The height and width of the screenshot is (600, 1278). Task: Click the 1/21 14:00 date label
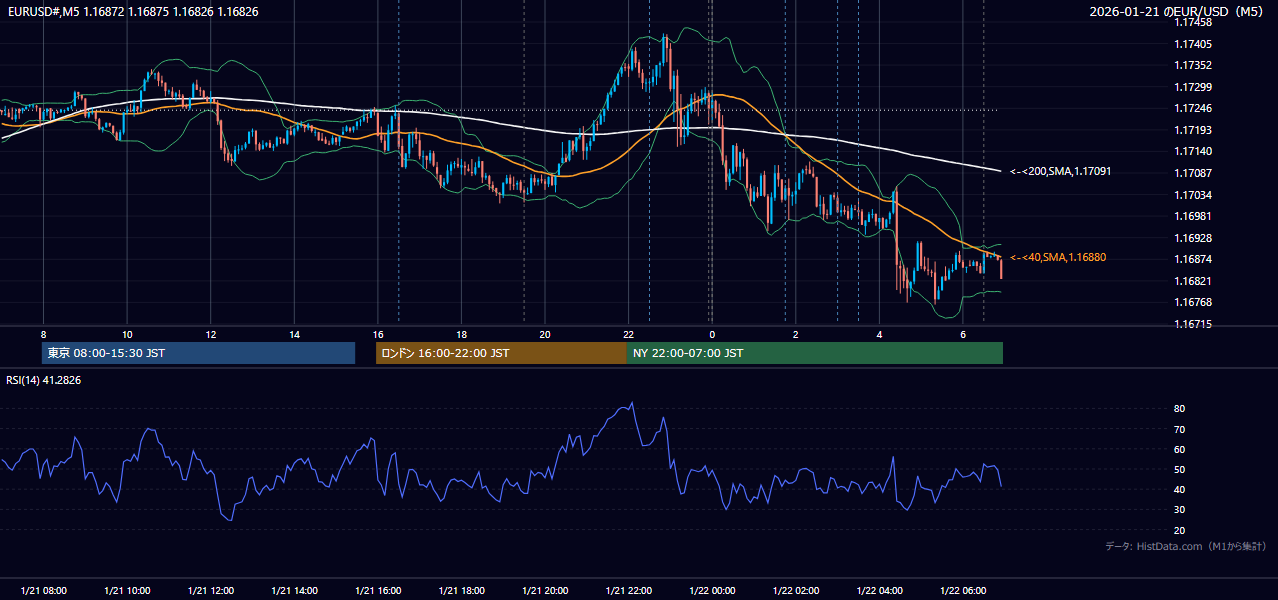[x=294, y=591]
